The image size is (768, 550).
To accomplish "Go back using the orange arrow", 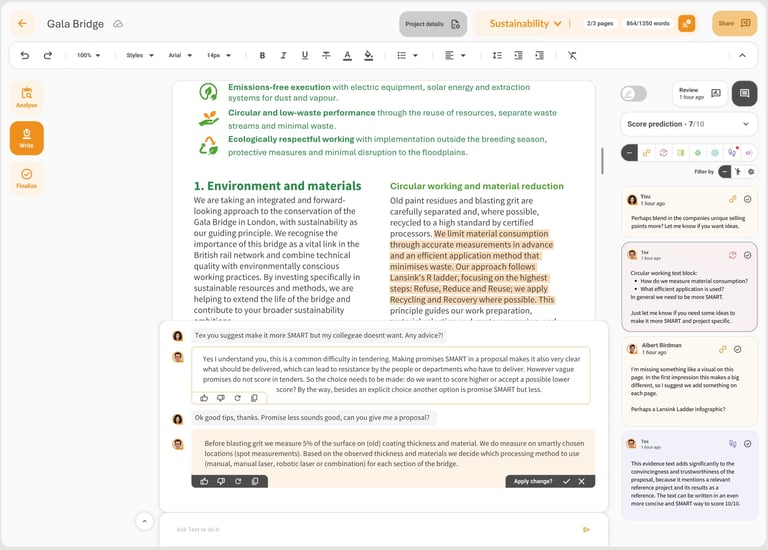I will pos(23,24).
